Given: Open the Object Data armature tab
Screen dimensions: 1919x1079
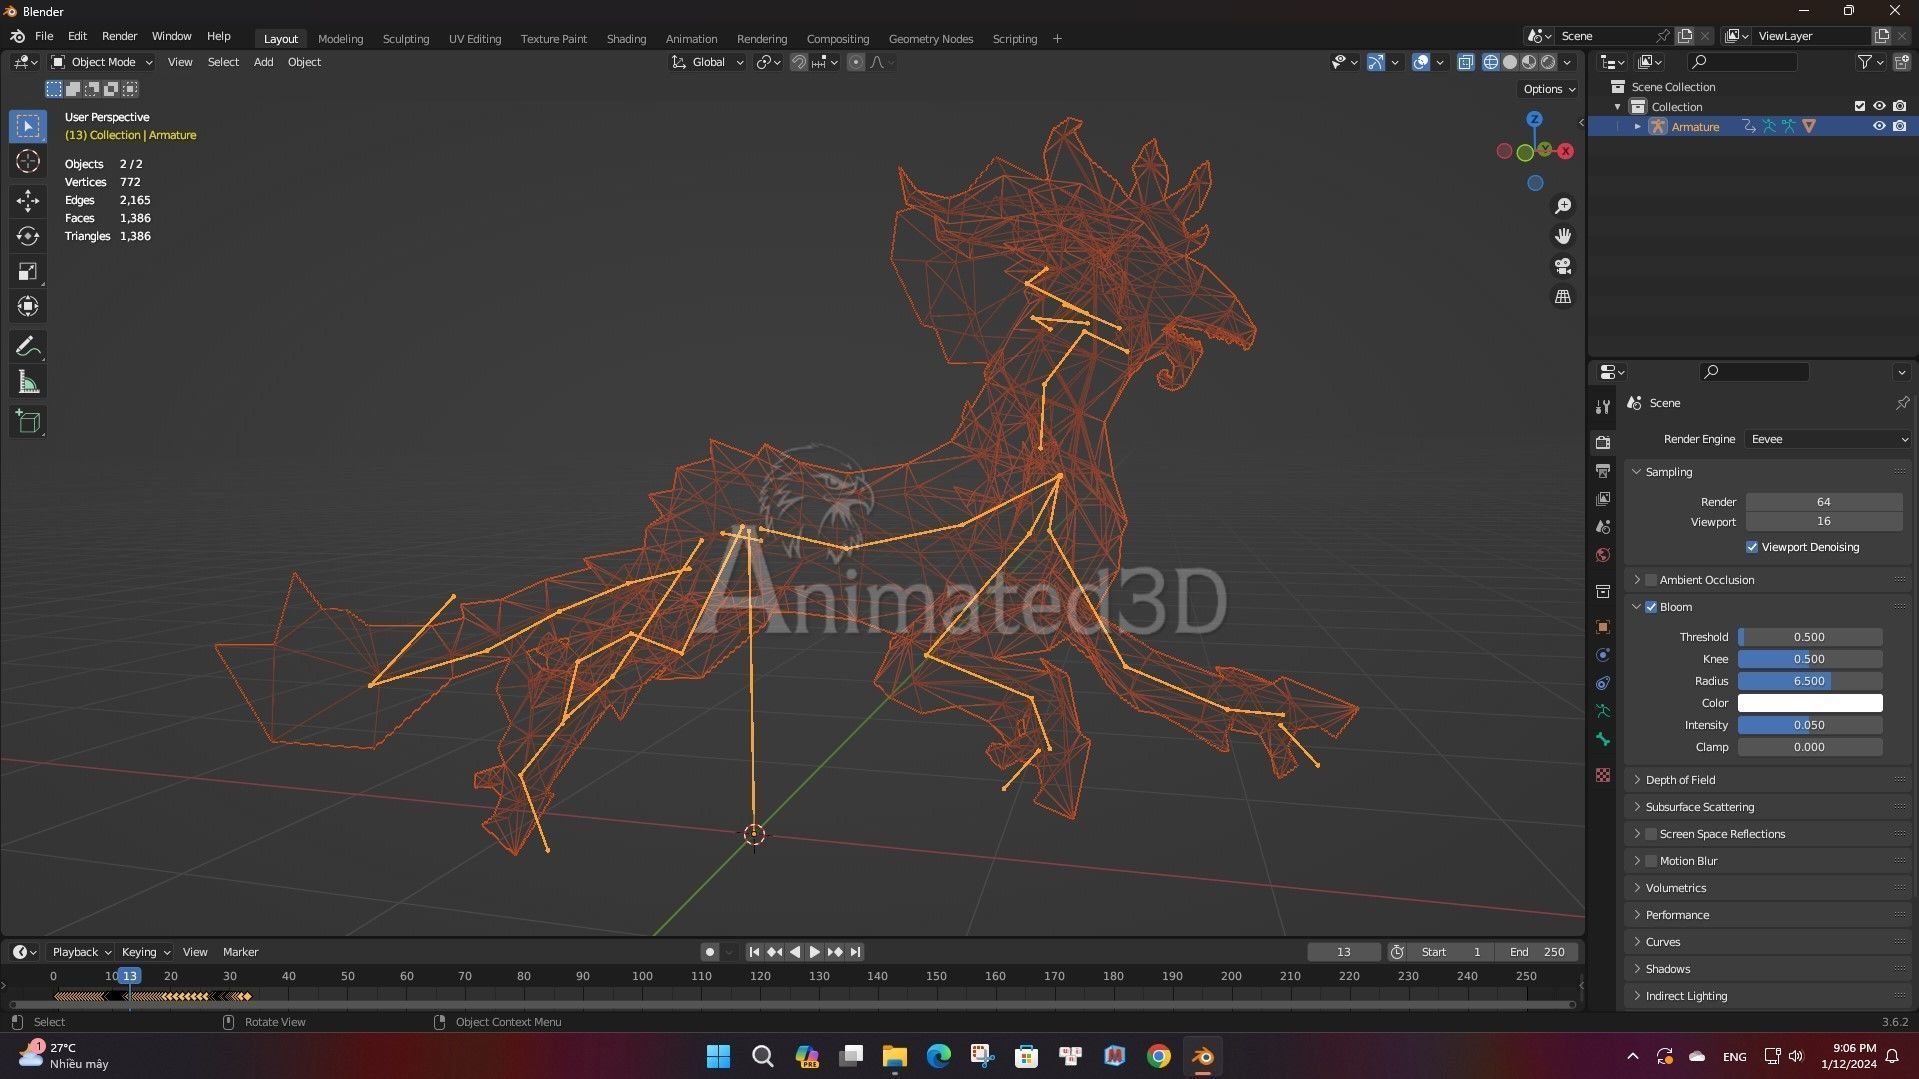Looking at the screenshot, I should pos(1603,711).
